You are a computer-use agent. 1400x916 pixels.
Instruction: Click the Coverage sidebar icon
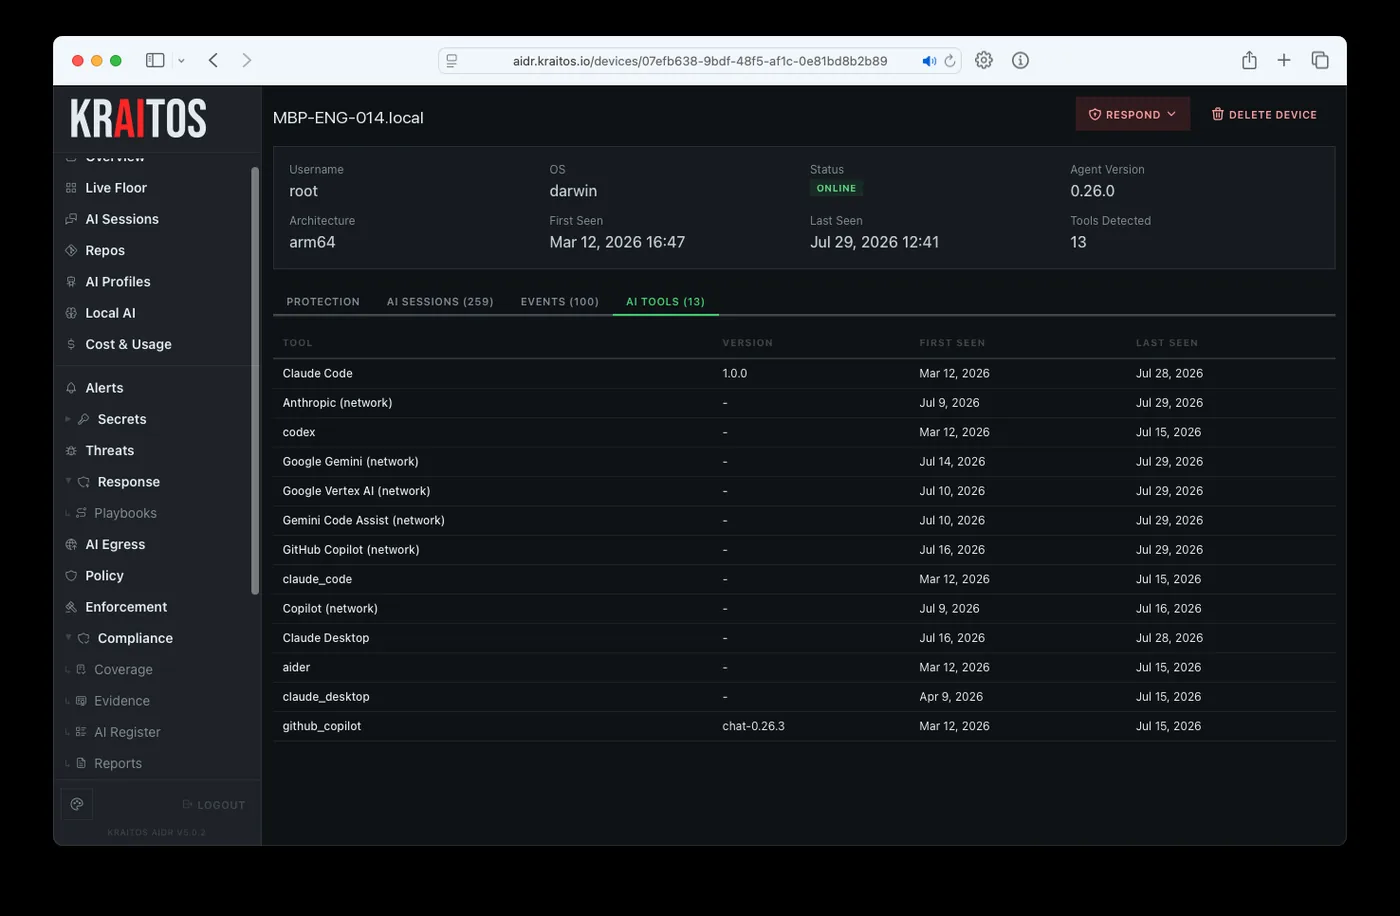point(81,670)
